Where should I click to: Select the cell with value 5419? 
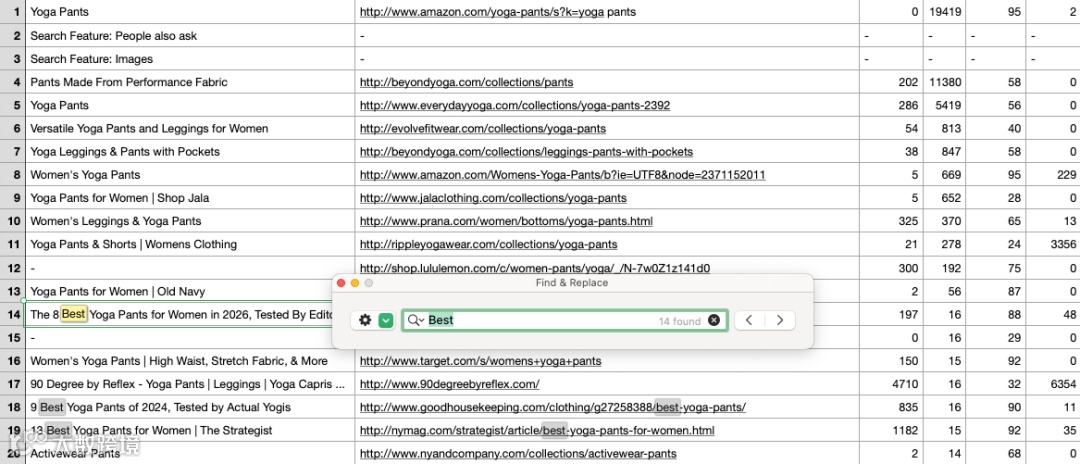pyautogui.click(x=943, y=105)
